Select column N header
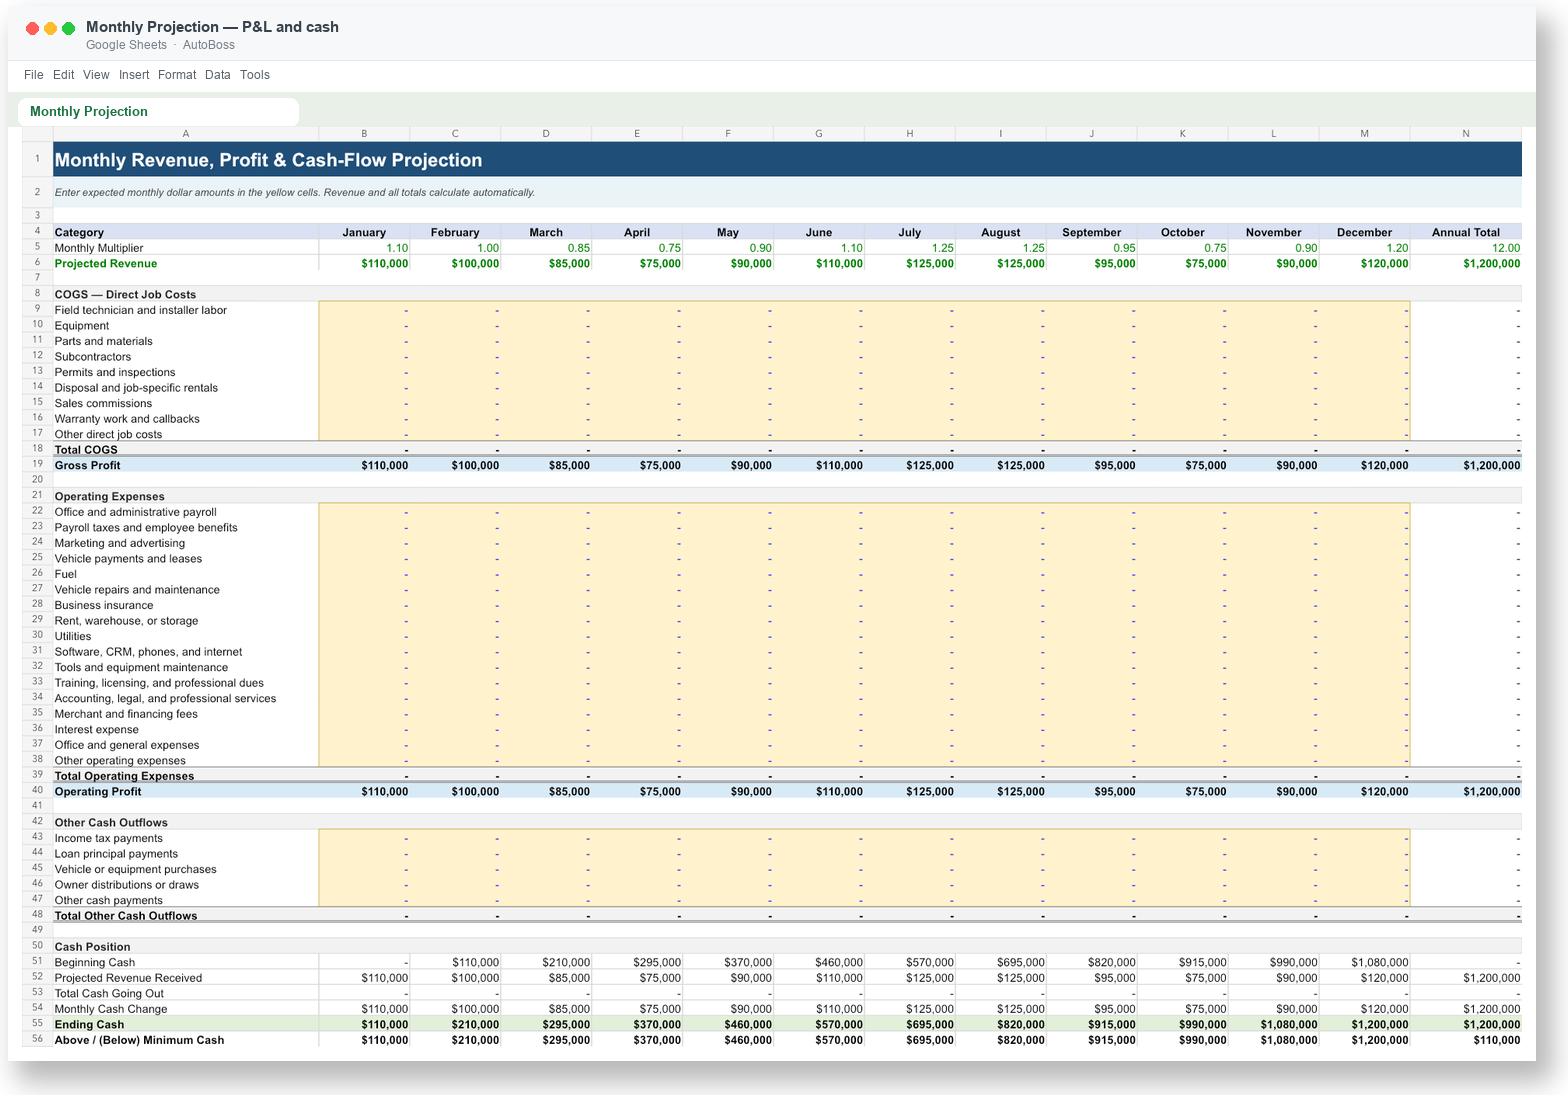1568x1095 pixels. coord(1466,134)
